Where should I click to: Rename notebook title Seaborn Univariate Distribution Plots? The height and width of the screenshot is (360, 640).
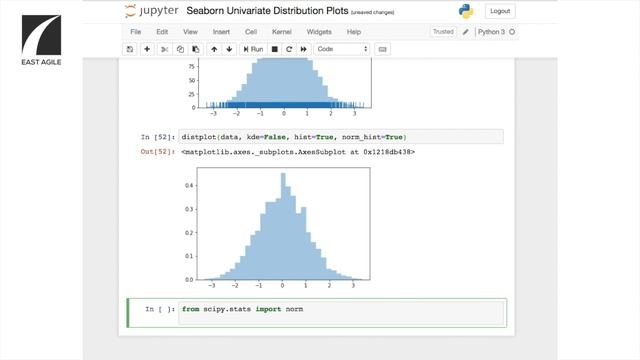pyautogui.click(x=267, y=11)
